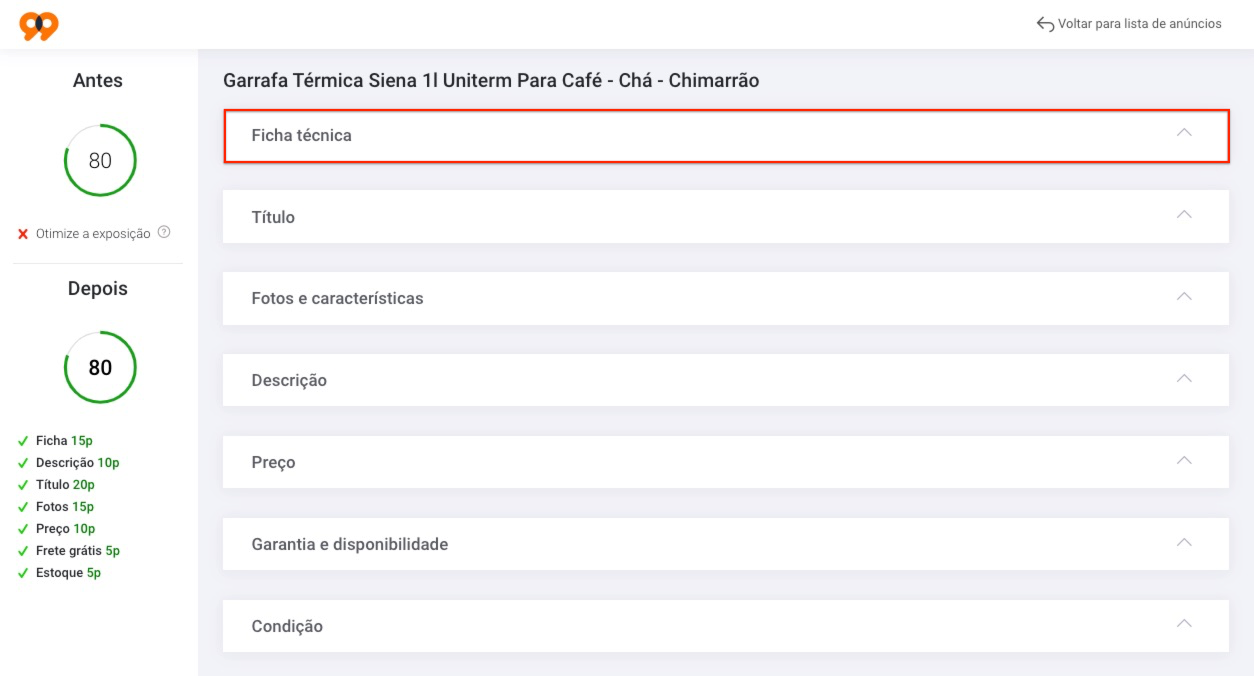This screenshot has height=676, width=1254.
Task: Click the green checkmark next to Título 20p
Action: (x=23, y=485)
